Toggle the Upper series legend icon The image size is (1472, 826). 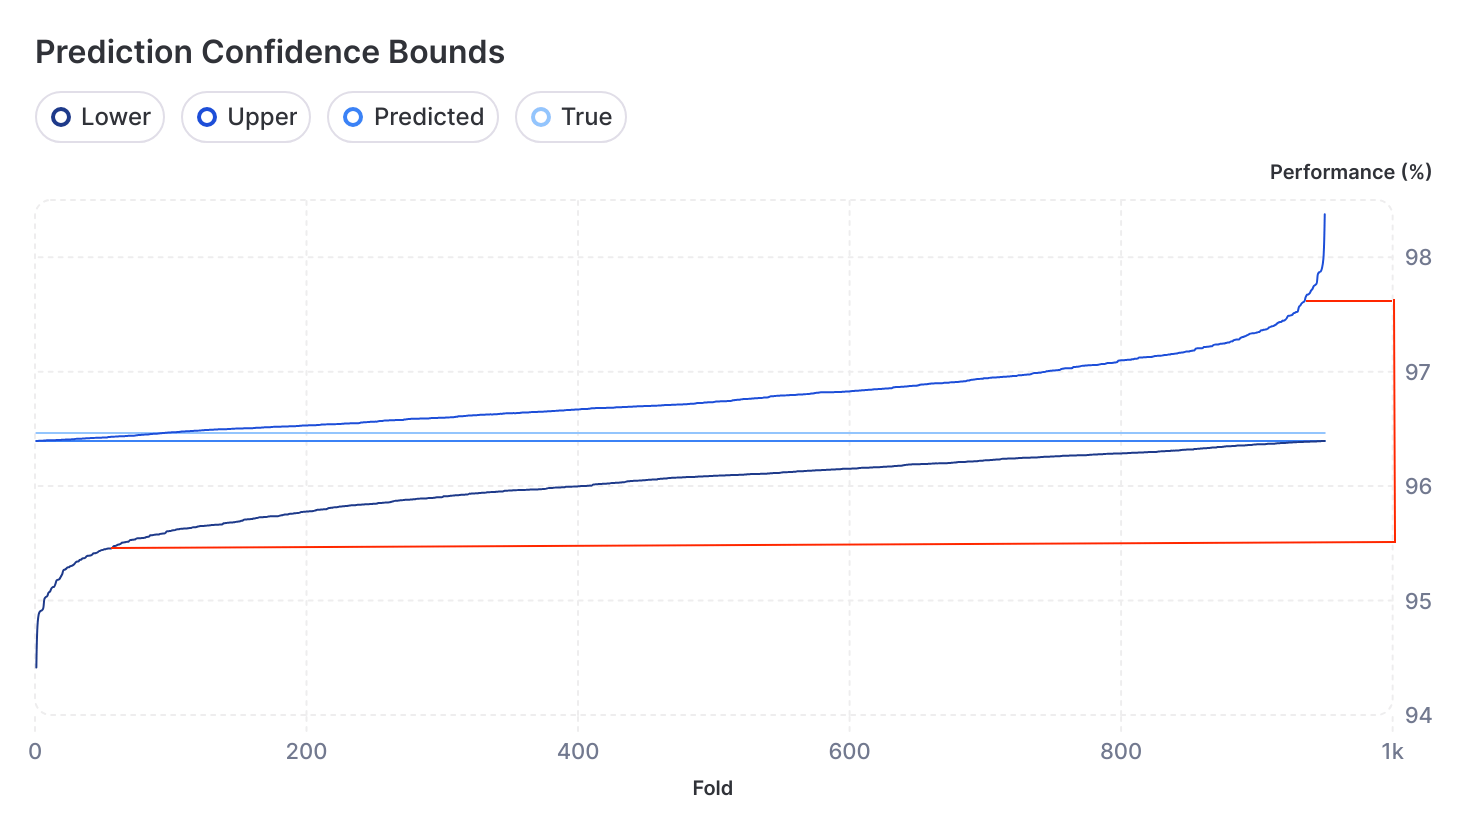[206, 117]
